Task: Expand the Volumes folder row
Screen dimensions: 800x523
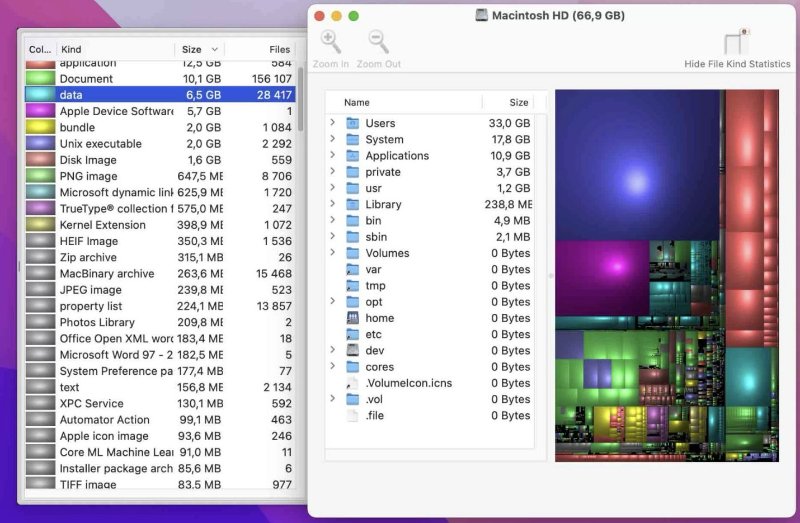Action: (x=333, y=253)
